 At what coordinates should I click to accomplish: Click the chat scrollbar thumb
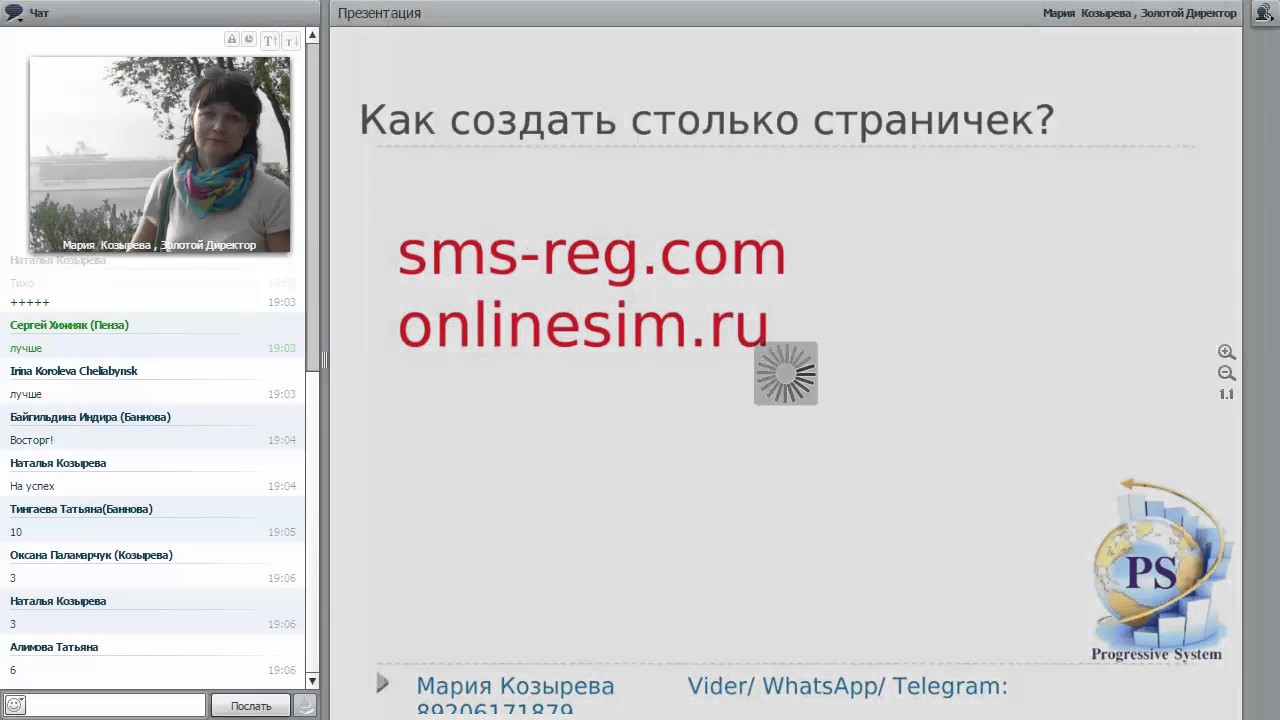[x=312, y=205]
